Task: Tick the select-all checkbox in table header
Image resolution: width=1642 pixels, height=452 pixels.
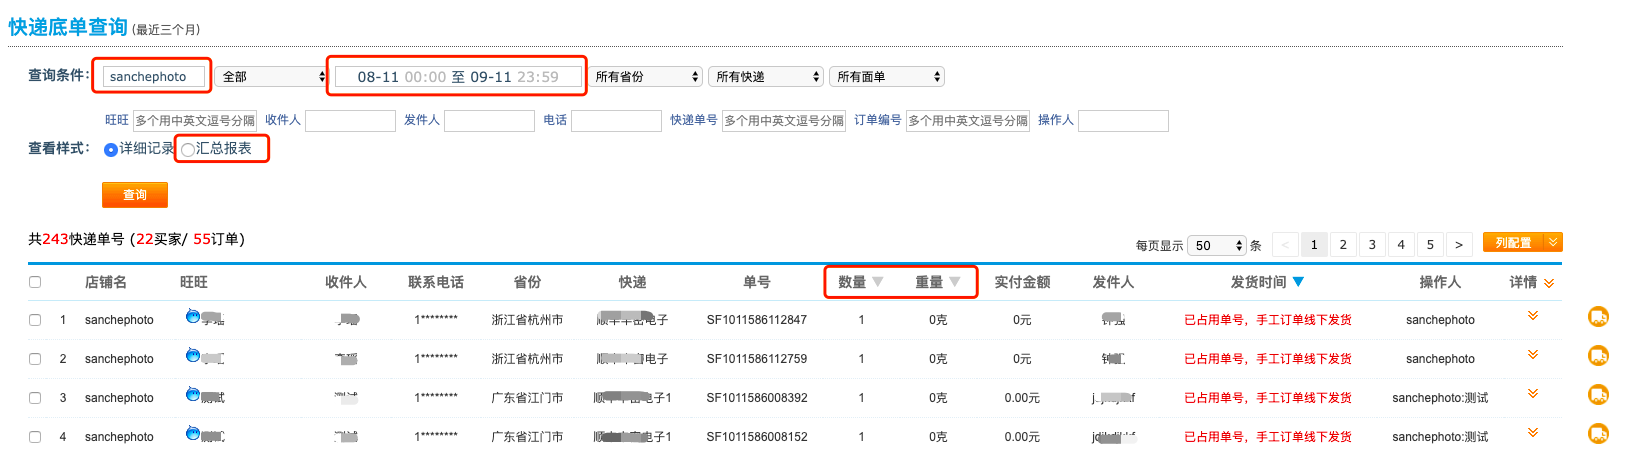Action: (x=35, y=282)
